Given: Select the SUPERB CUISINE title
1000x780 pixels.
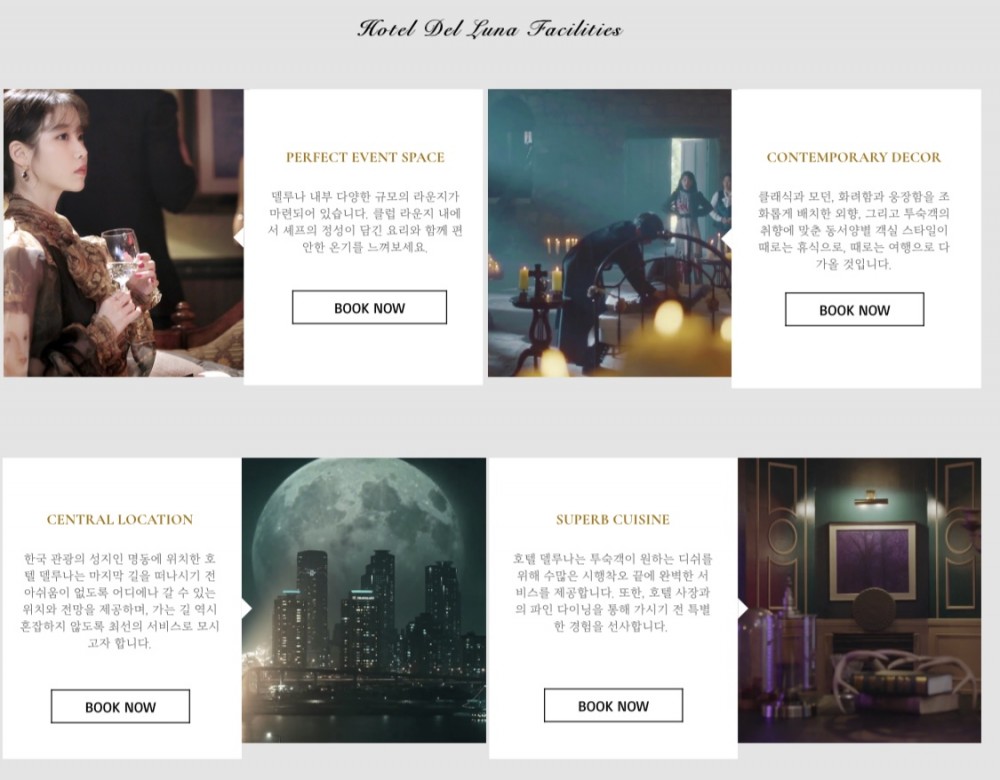Looking at the screenshot, I should (612, 519).
